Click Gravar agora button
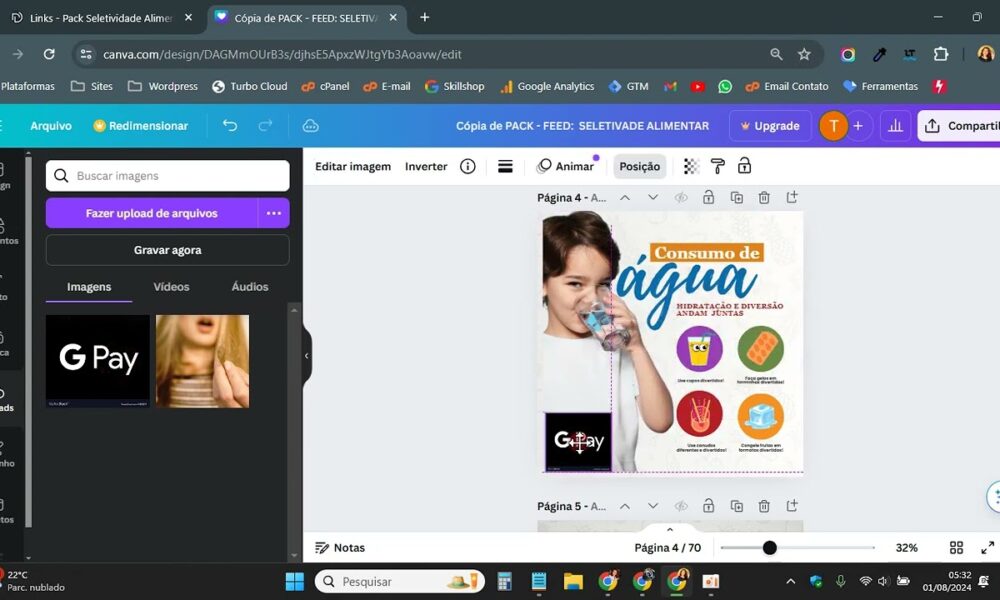This screenshot has height=600, width=1000. point(167,250)
